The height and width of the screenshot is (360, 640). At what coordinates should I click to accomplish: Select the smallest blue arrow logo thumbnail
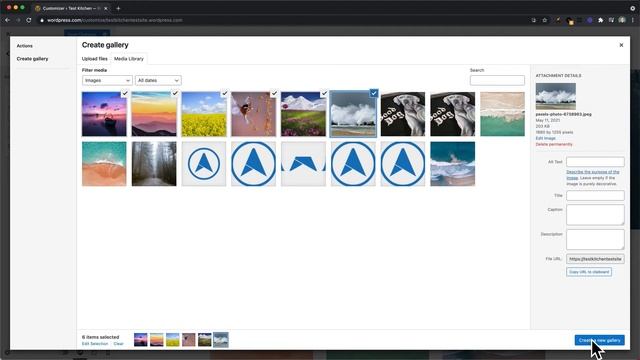click(x=204, y=164)
